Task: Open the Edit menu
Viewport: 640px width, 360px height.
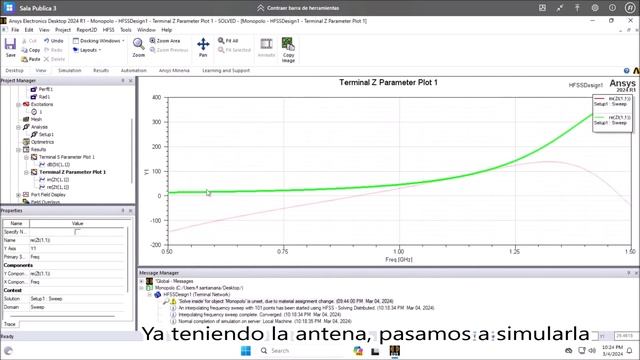Action: coord(29,30)
